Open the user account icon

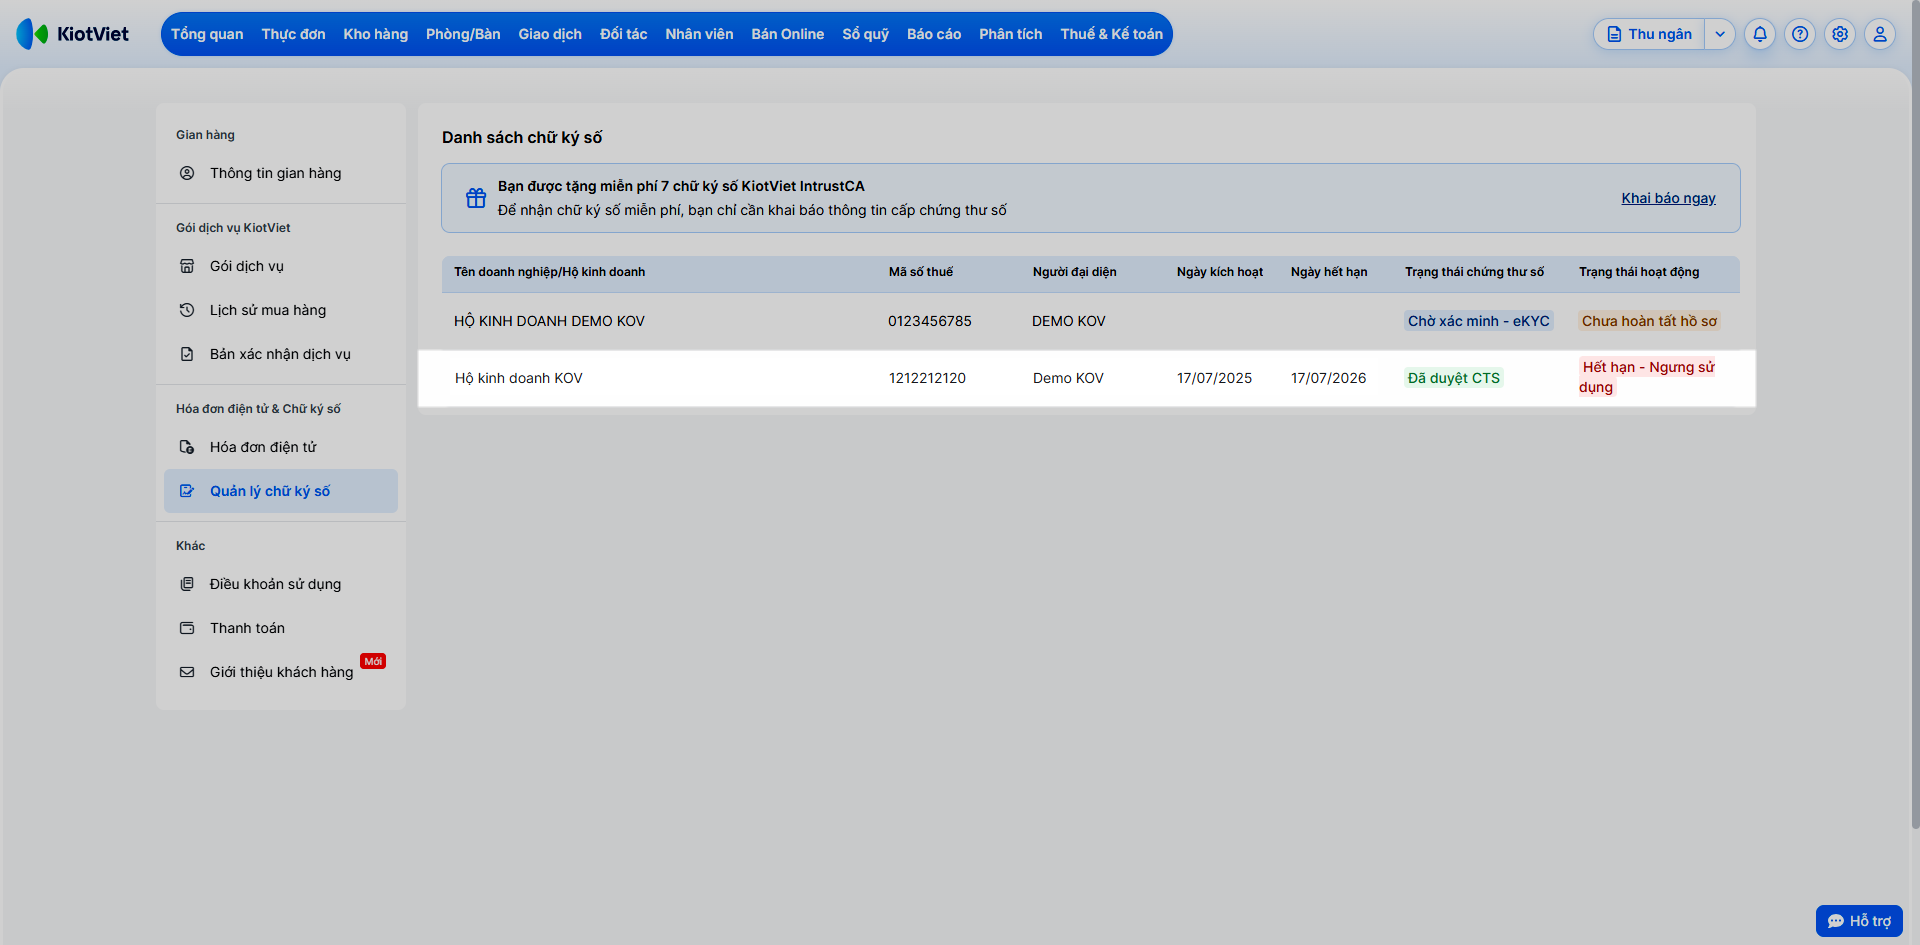point(1880,34)
